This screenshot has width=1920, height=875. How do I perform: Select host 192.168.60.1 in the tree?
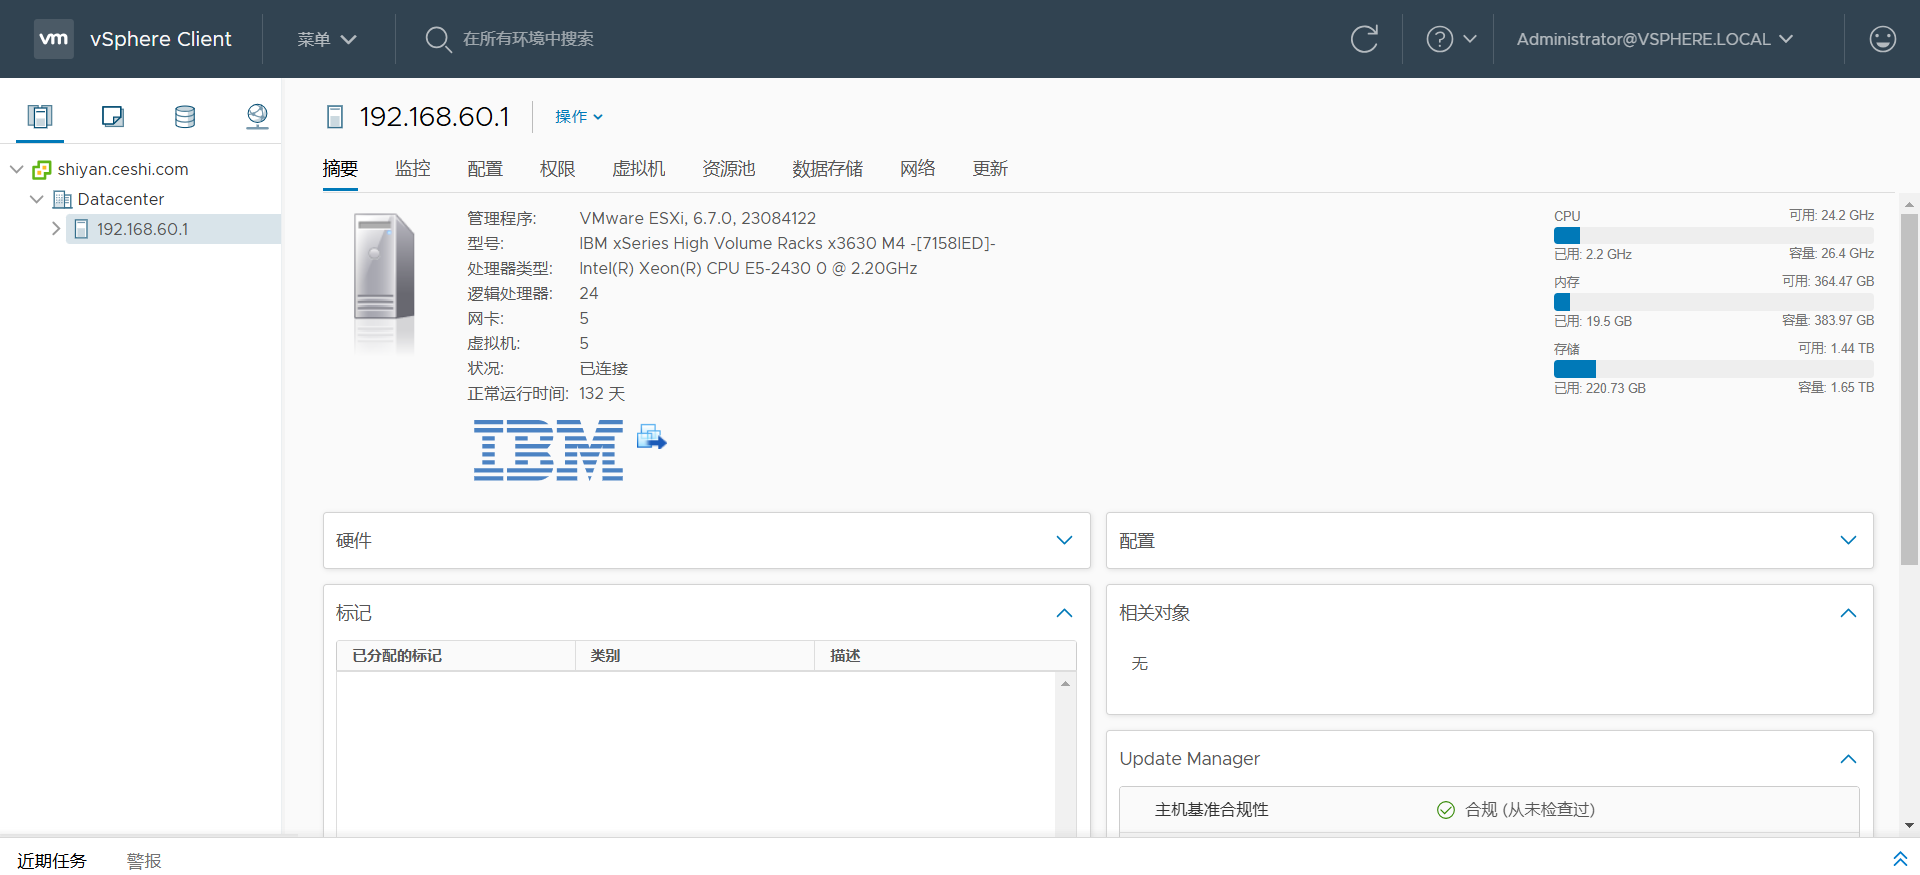point(143,229)
